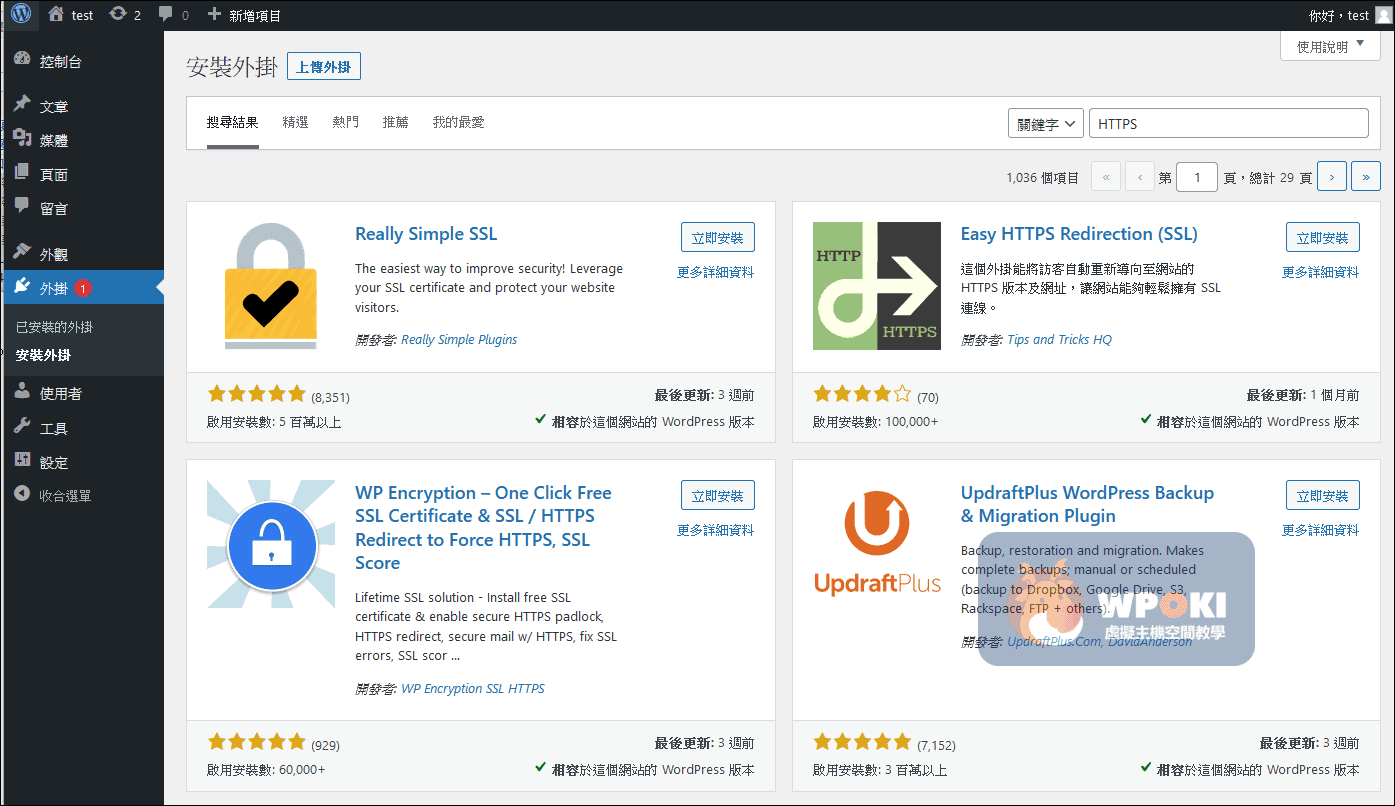Click the user avatar in top right
The image size is (1395, 806).
[x=1383, y=15]
